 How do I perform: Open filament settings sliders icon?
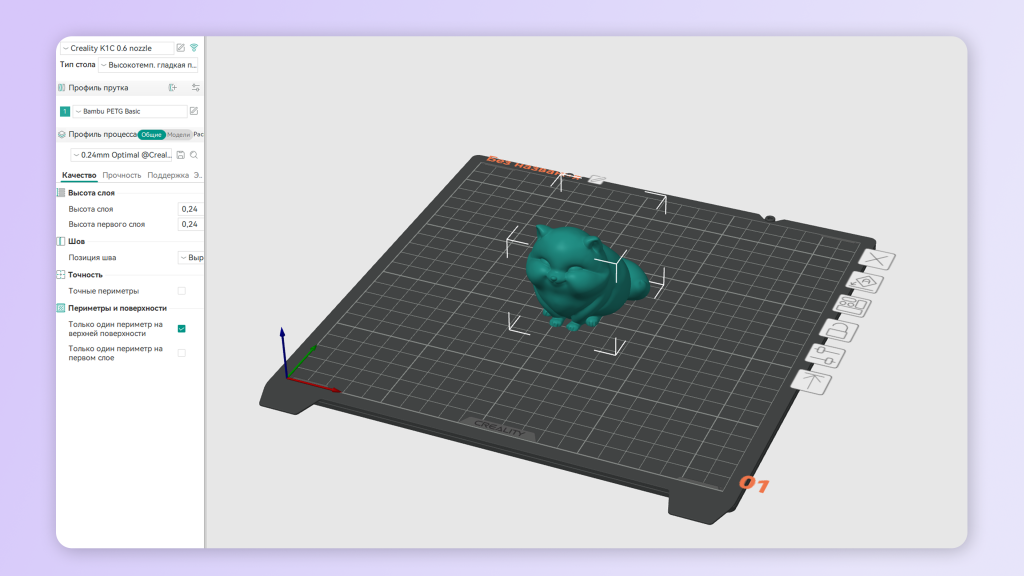(x=195, y=88)
